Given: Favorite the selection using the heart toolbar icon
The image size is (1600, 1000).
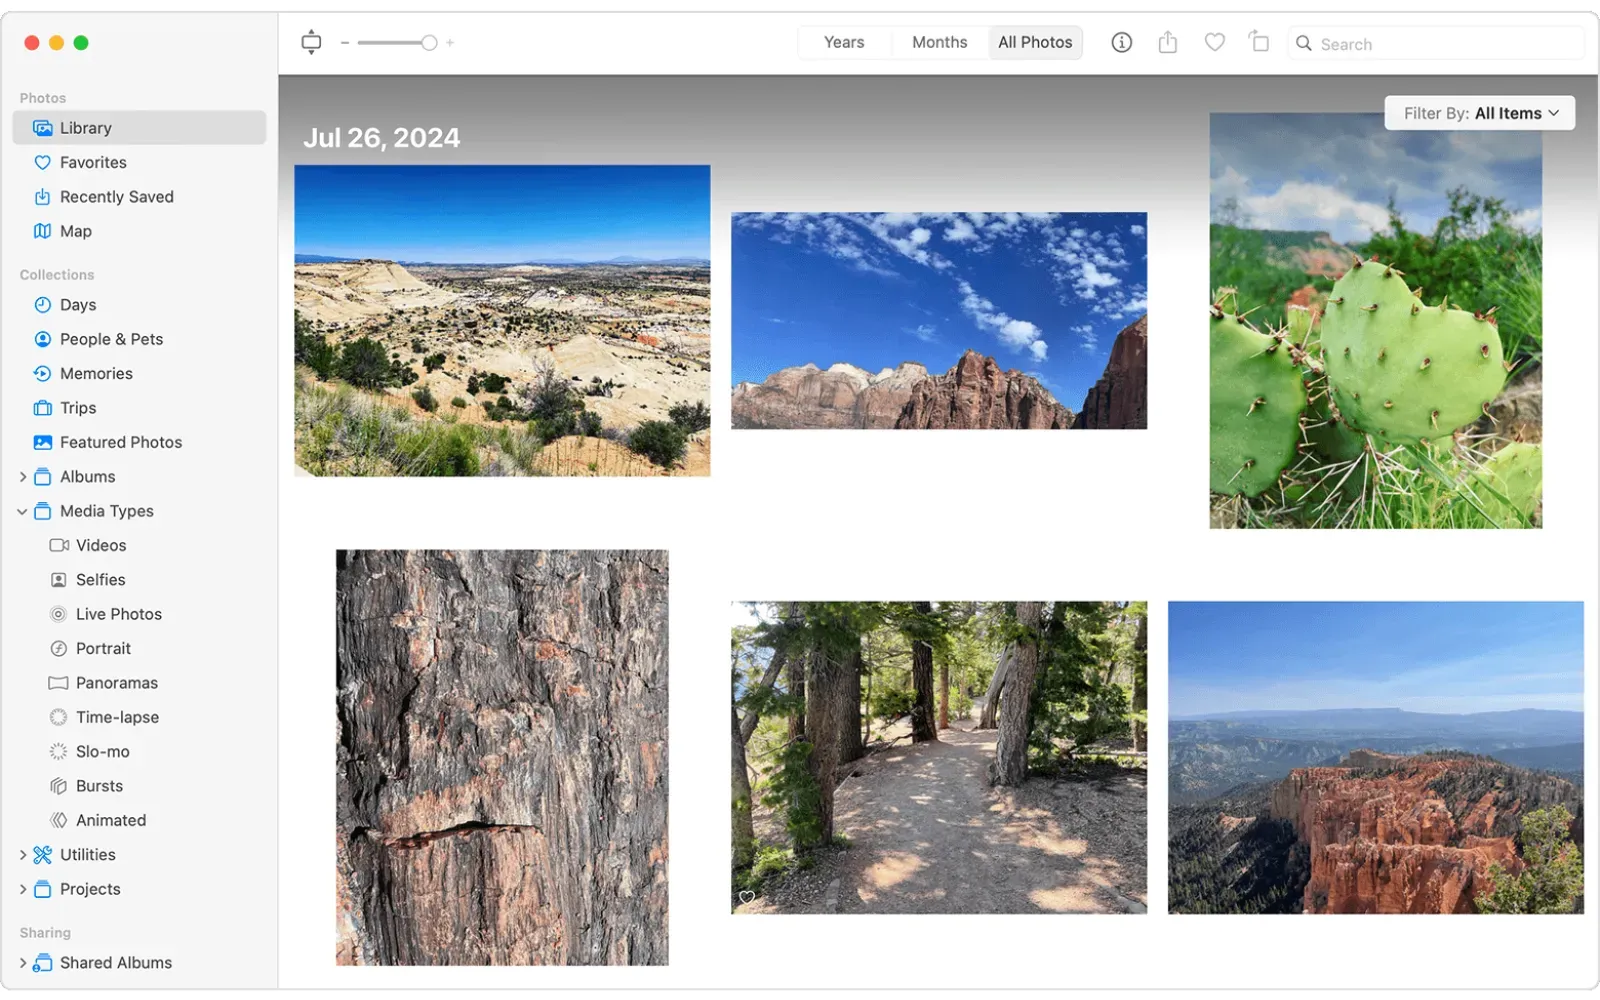Looking at the screenshot, I should point(1214,42).
